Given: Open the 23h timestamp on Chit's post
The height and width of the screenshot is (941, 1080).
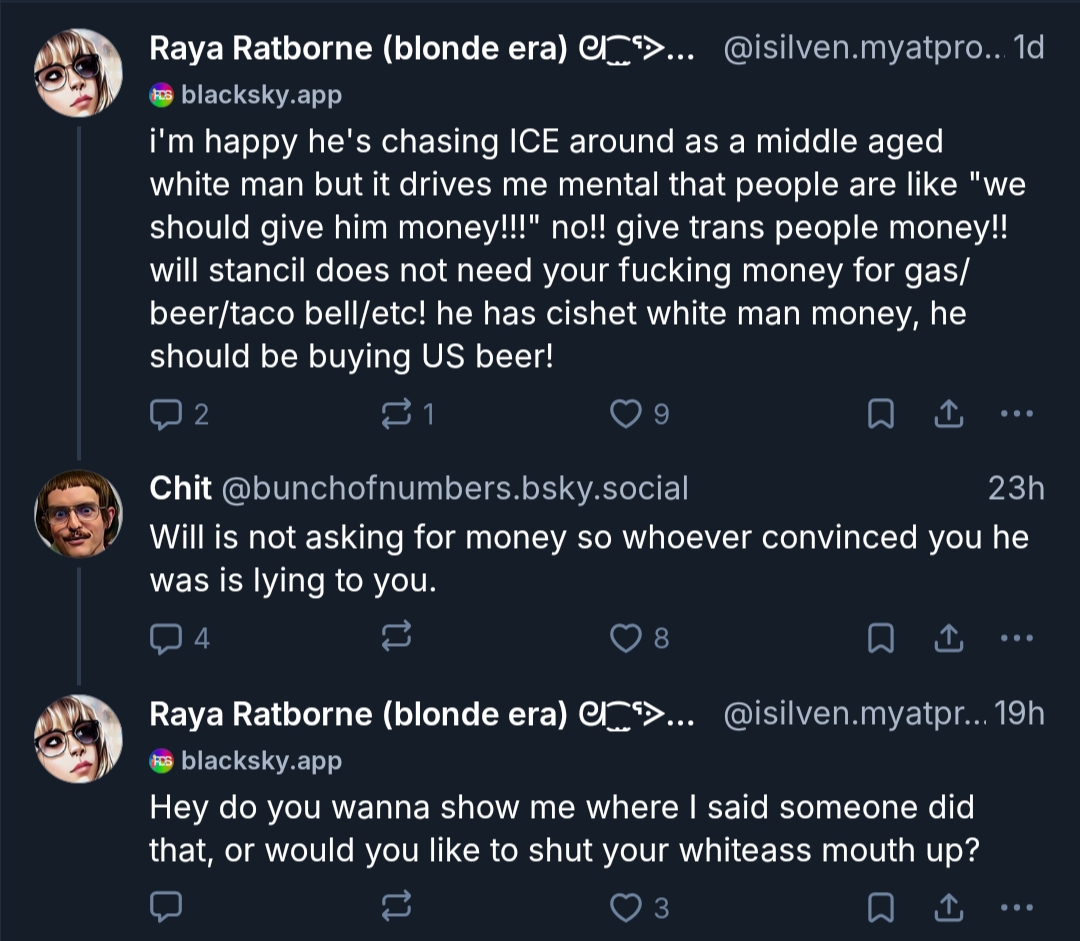Looking at the screenshot, I should [x=1015, y=488].
